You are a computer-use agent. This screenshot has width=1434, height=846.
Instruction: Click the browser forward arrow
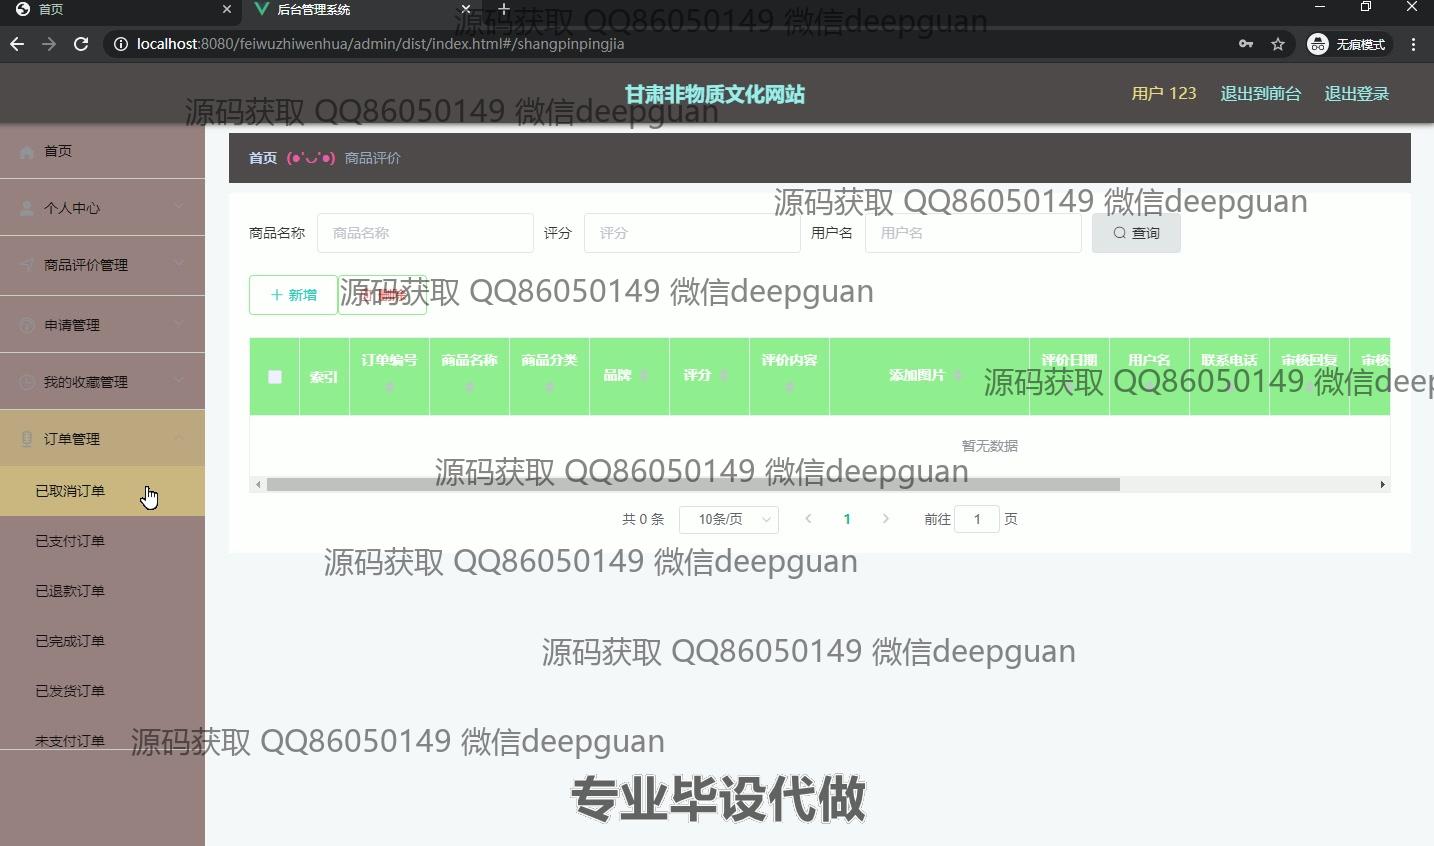point(49,44)
